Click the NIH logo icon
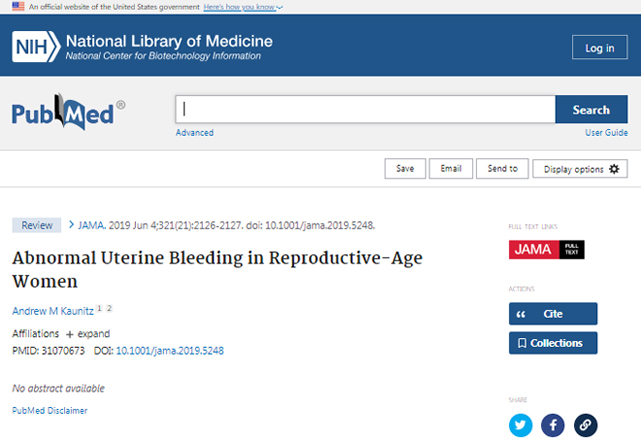 click(x=36, y=47)
